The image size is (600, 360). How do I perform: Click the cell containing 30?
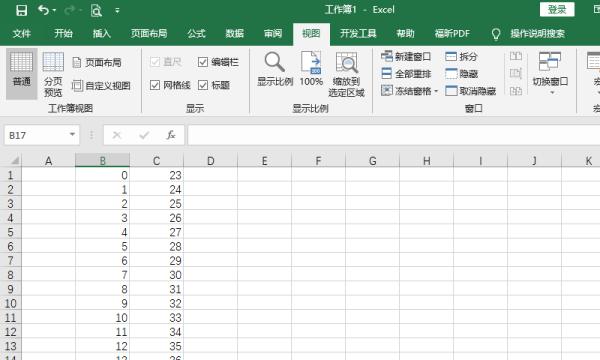[x=157, y=275]
